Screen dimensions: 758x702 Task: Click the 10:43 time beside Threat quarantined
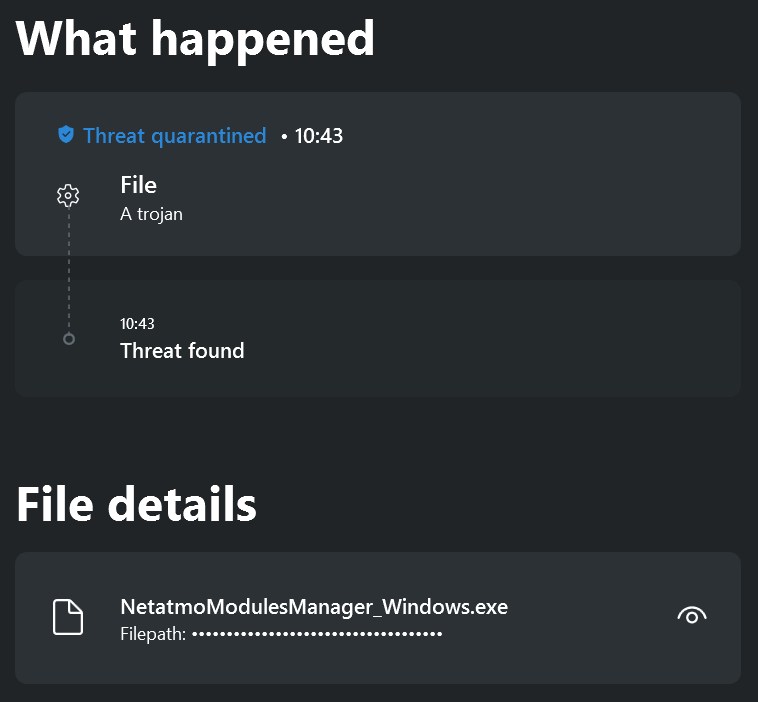coord(319,136)
